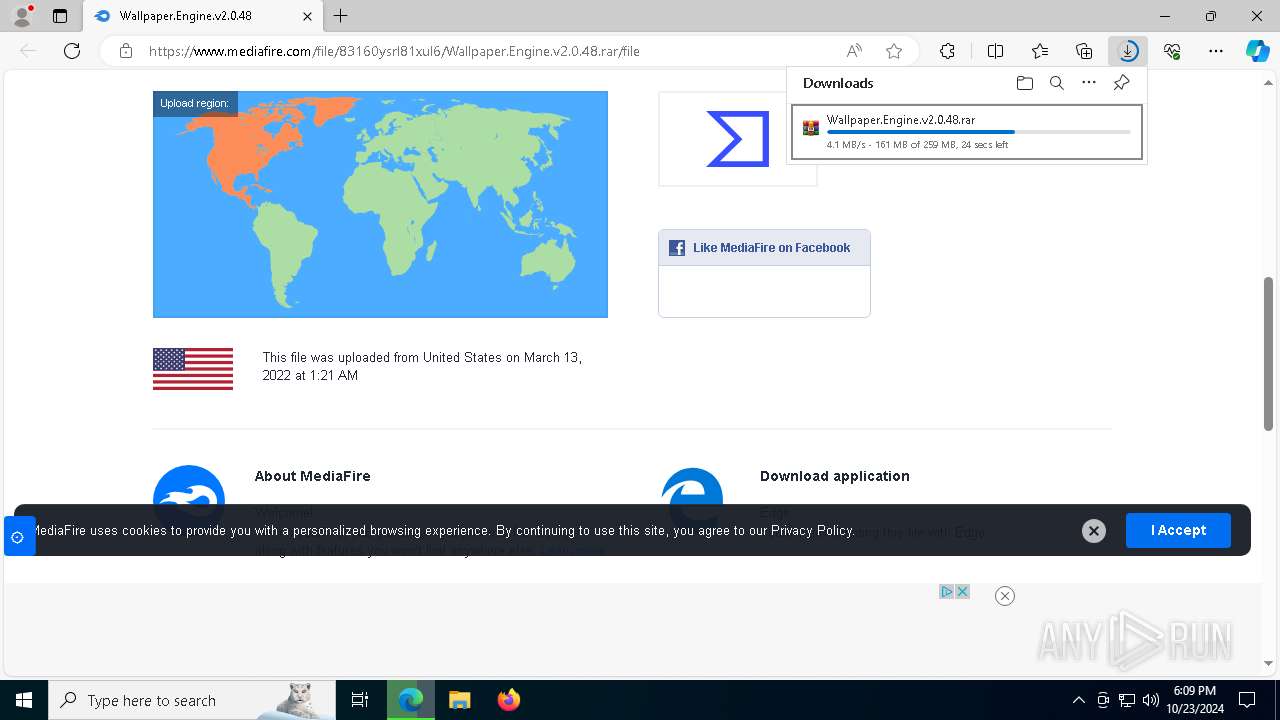Screen dimensions: 1280x720
Task: Open the tab actions menu icon
Action: coord(60,16)
